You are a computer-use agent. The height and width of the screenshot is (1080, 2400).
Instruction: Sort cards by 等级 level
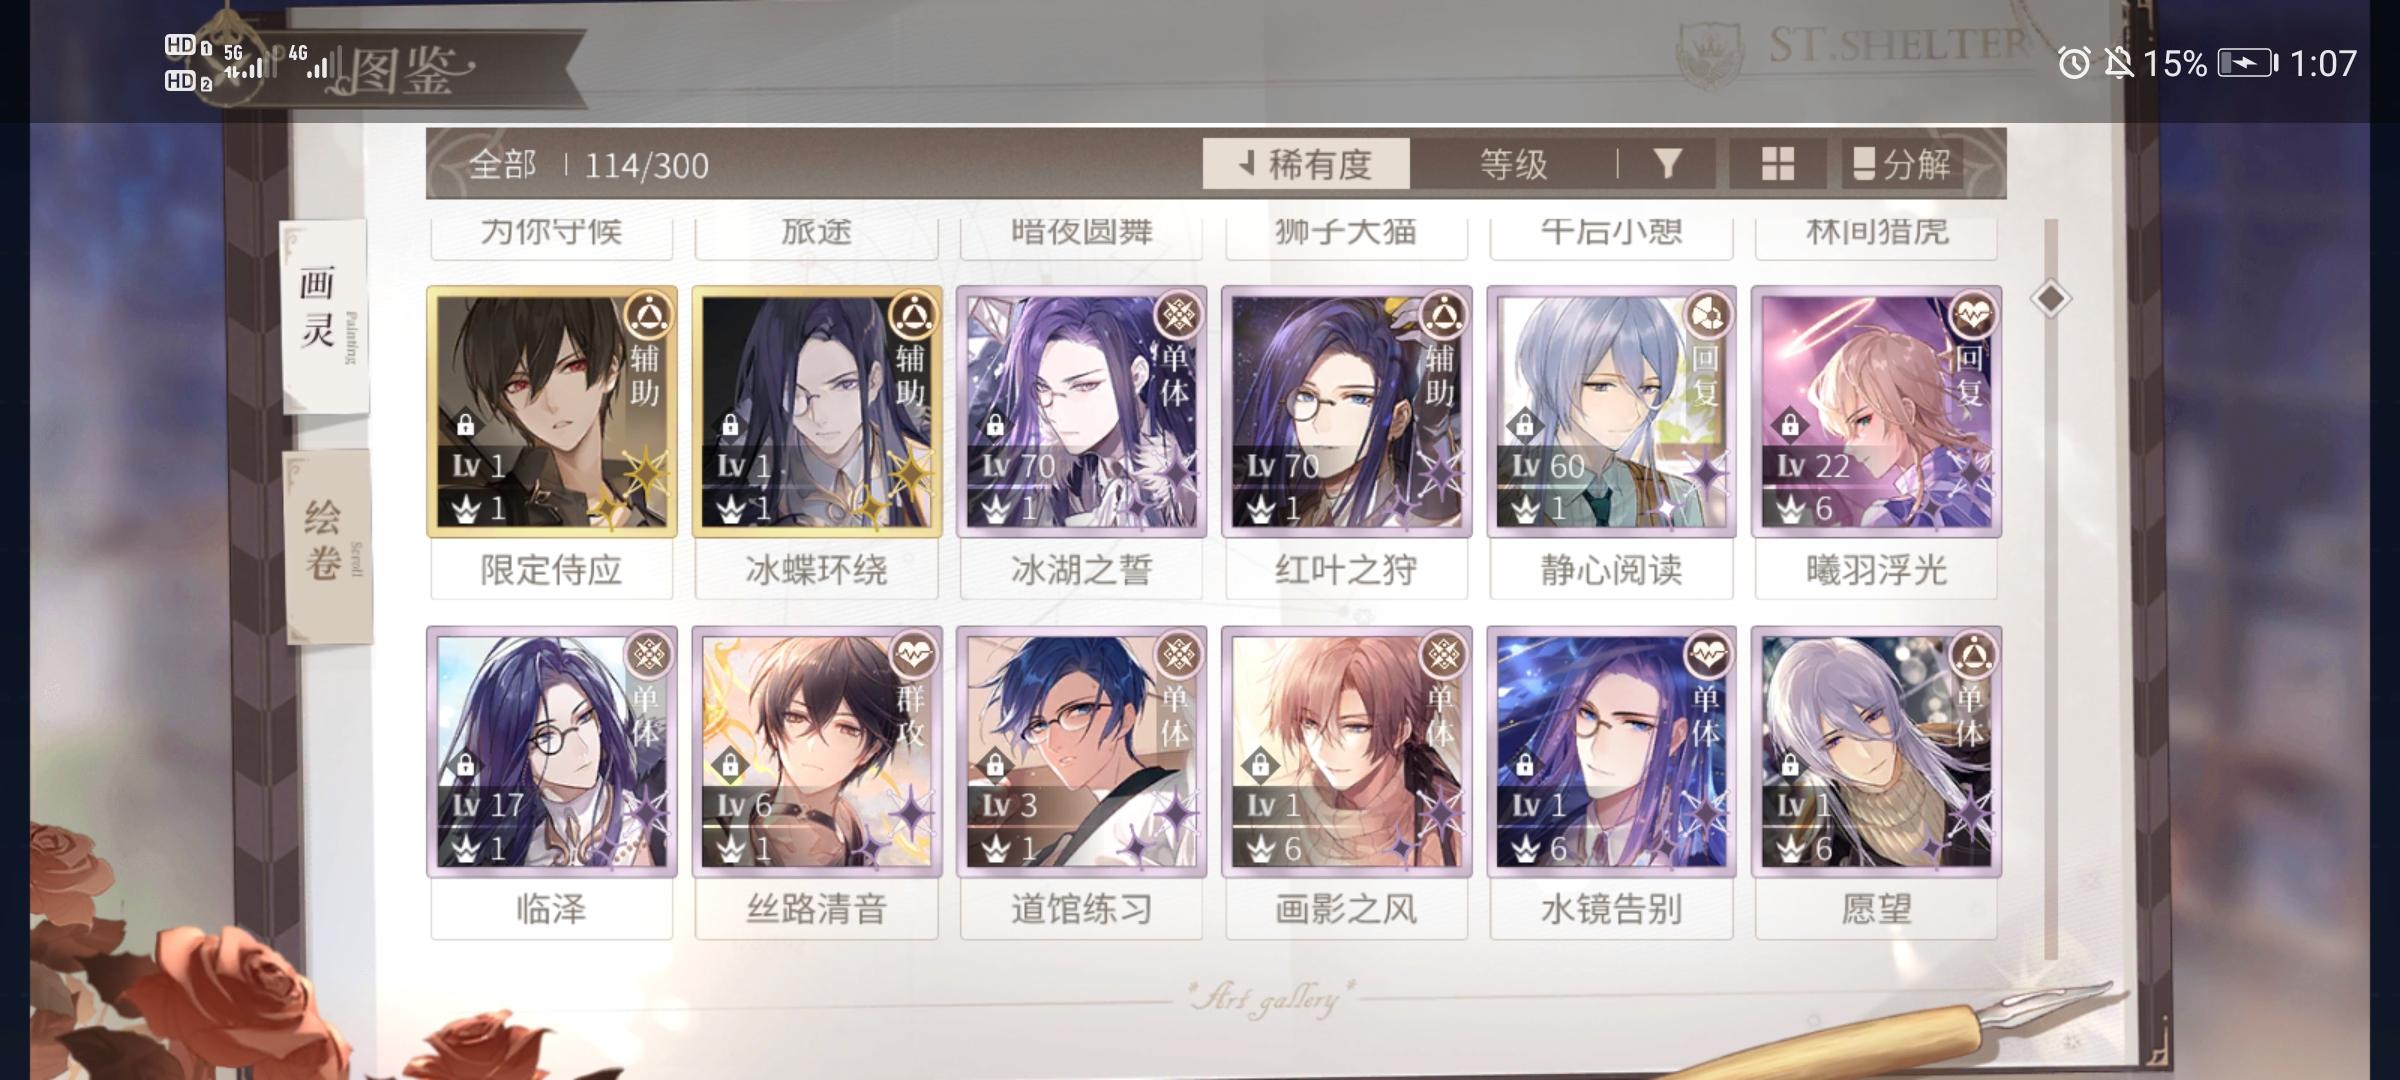click(1514, 164)
